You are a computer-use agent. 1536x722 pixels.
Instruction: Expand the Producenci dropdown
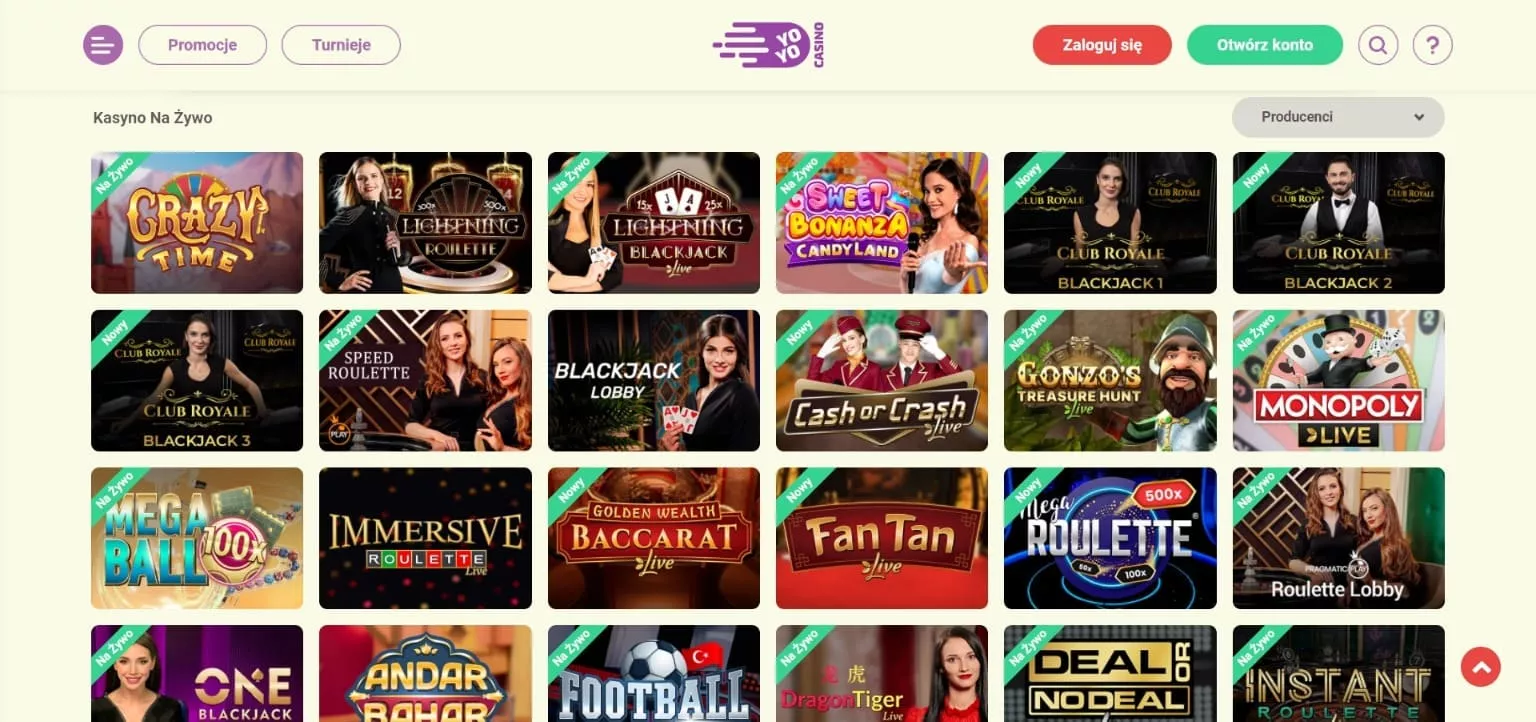[1338, 117]
